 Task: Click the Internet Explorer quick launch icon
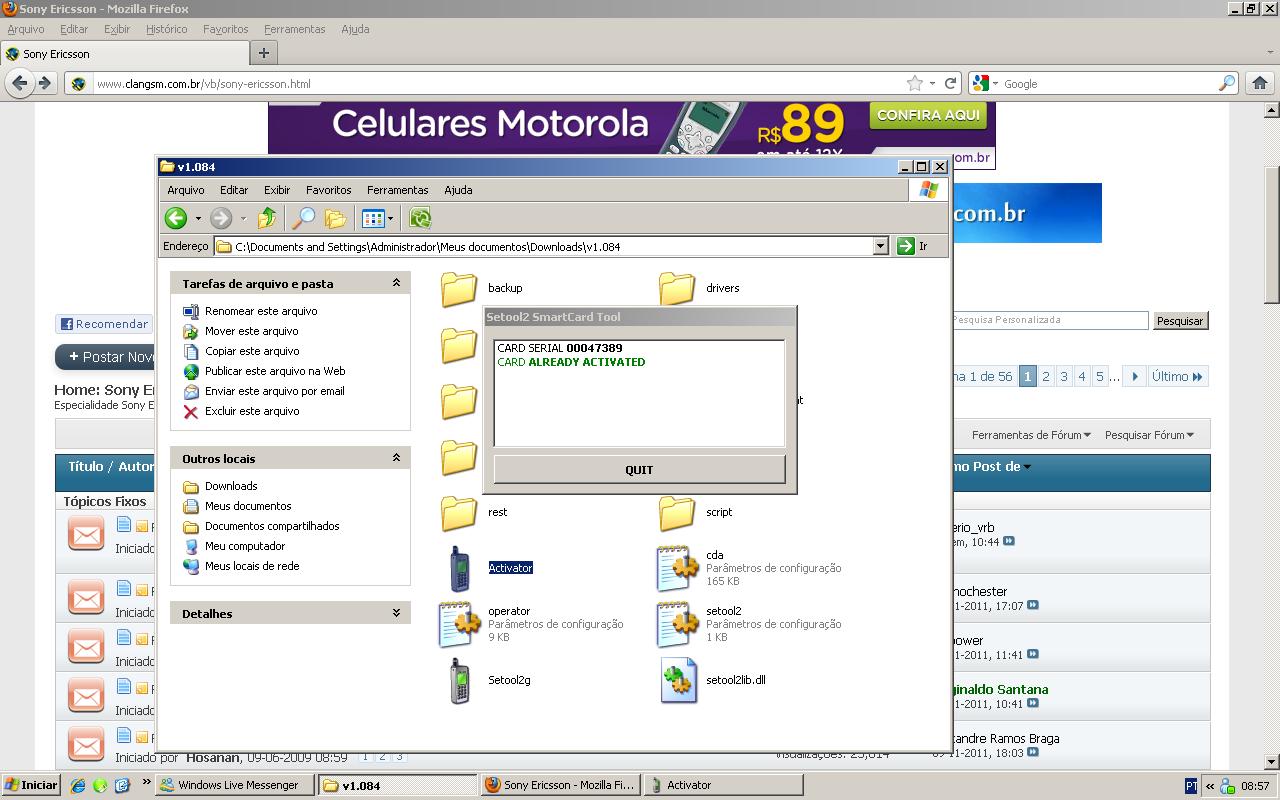[78, 785]
